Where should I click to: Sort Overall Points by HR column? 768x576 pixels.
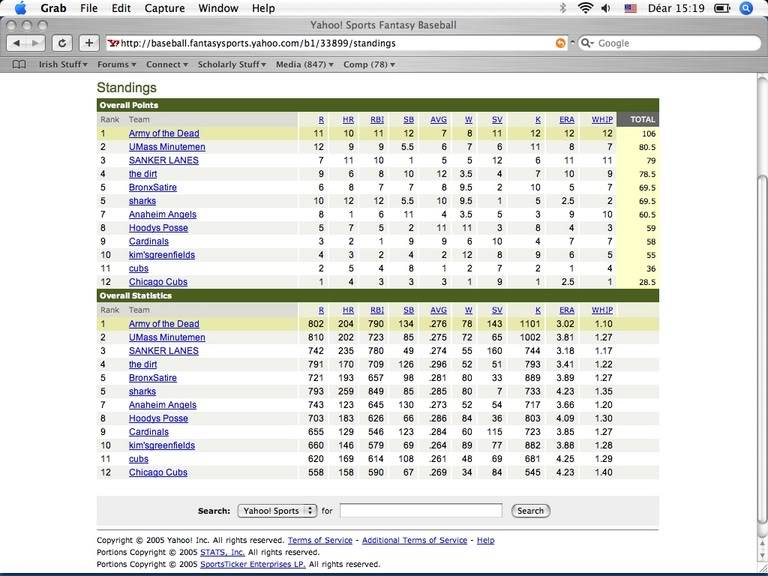(x=348, y=120)
